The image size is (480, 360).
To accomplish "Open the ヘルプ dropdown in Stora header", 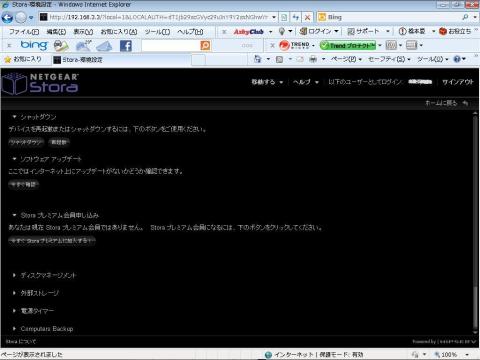I will [306, 82].
